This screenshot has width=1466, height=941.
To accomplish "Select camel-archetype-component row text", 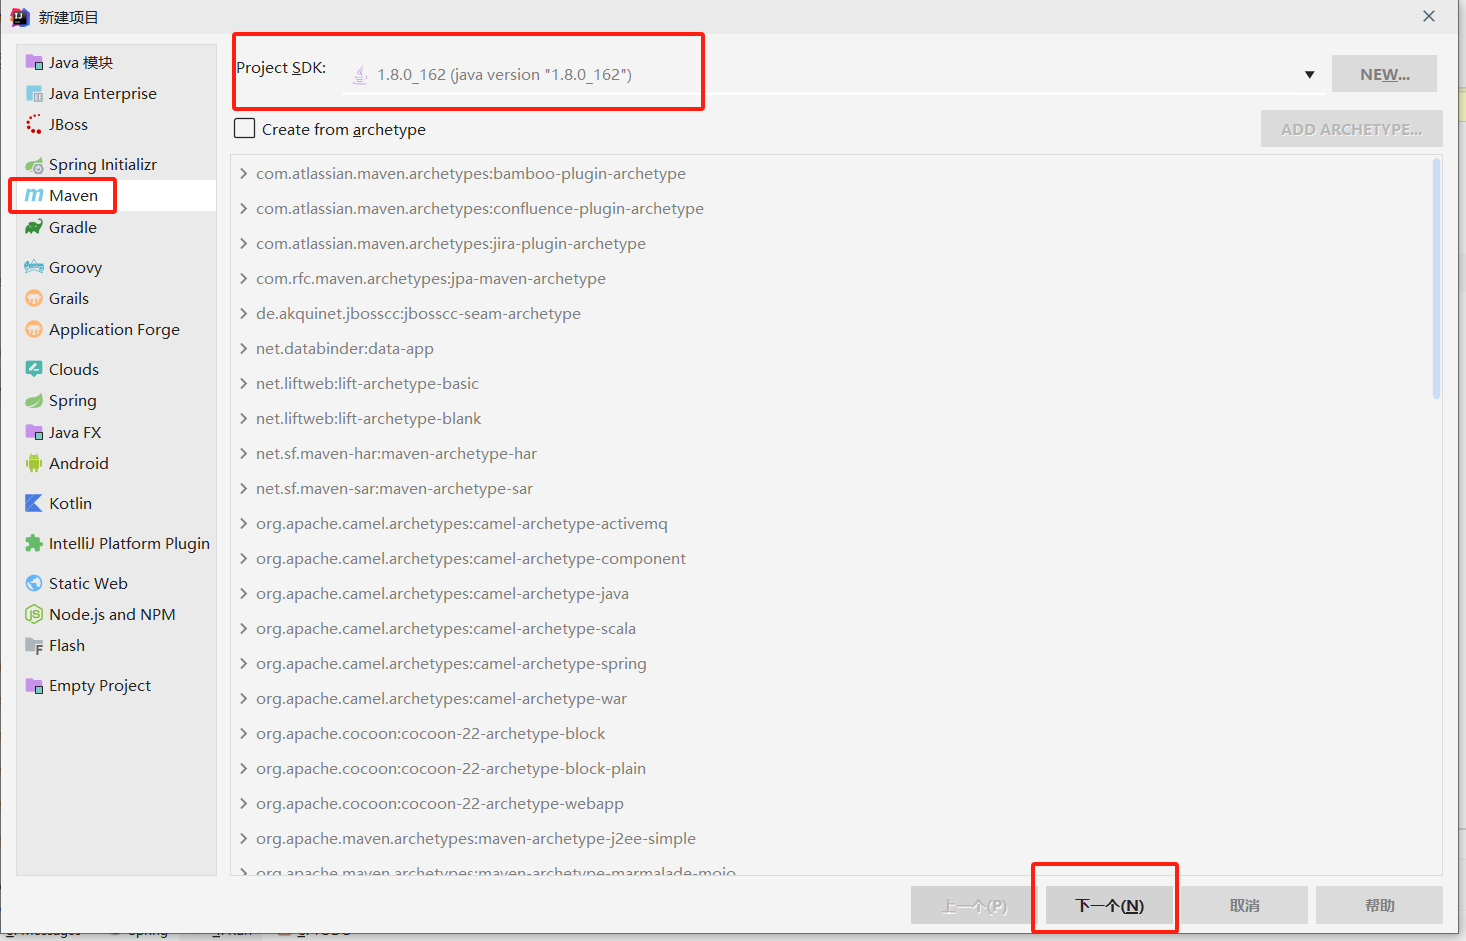I will pyautogui.click(x=471, y=559).
